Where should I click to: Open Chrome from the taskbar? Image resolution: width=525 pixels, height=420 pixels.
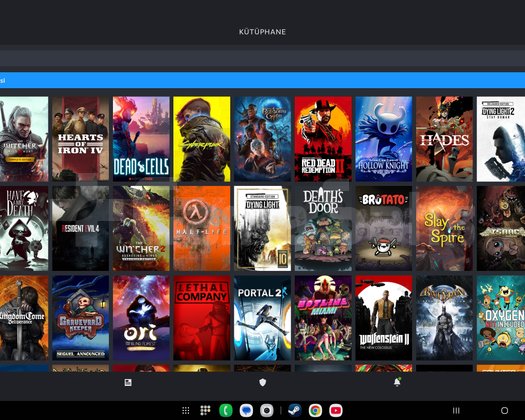[315, 410]
